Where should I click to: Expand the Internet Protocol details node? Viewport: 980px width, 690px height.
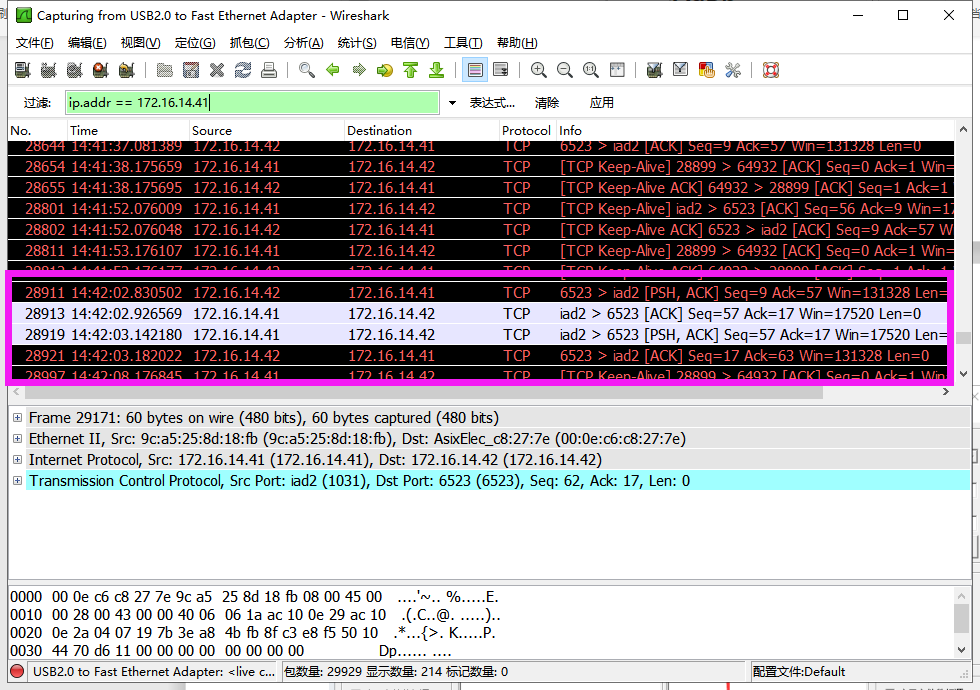(x=18, y=460)
